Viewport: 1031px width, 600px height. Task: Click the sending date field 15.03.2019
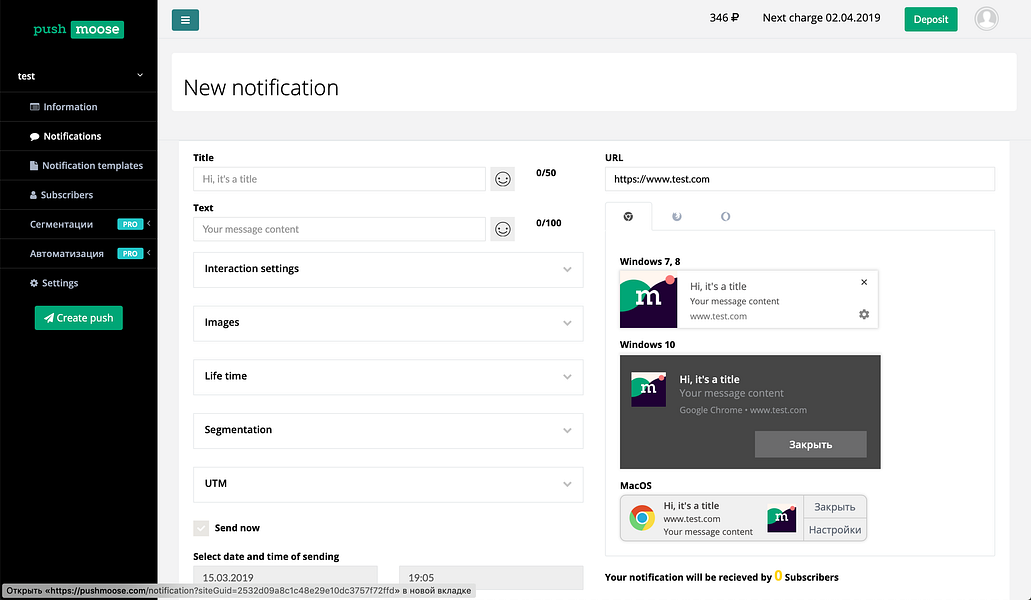[x=285, y=578]
